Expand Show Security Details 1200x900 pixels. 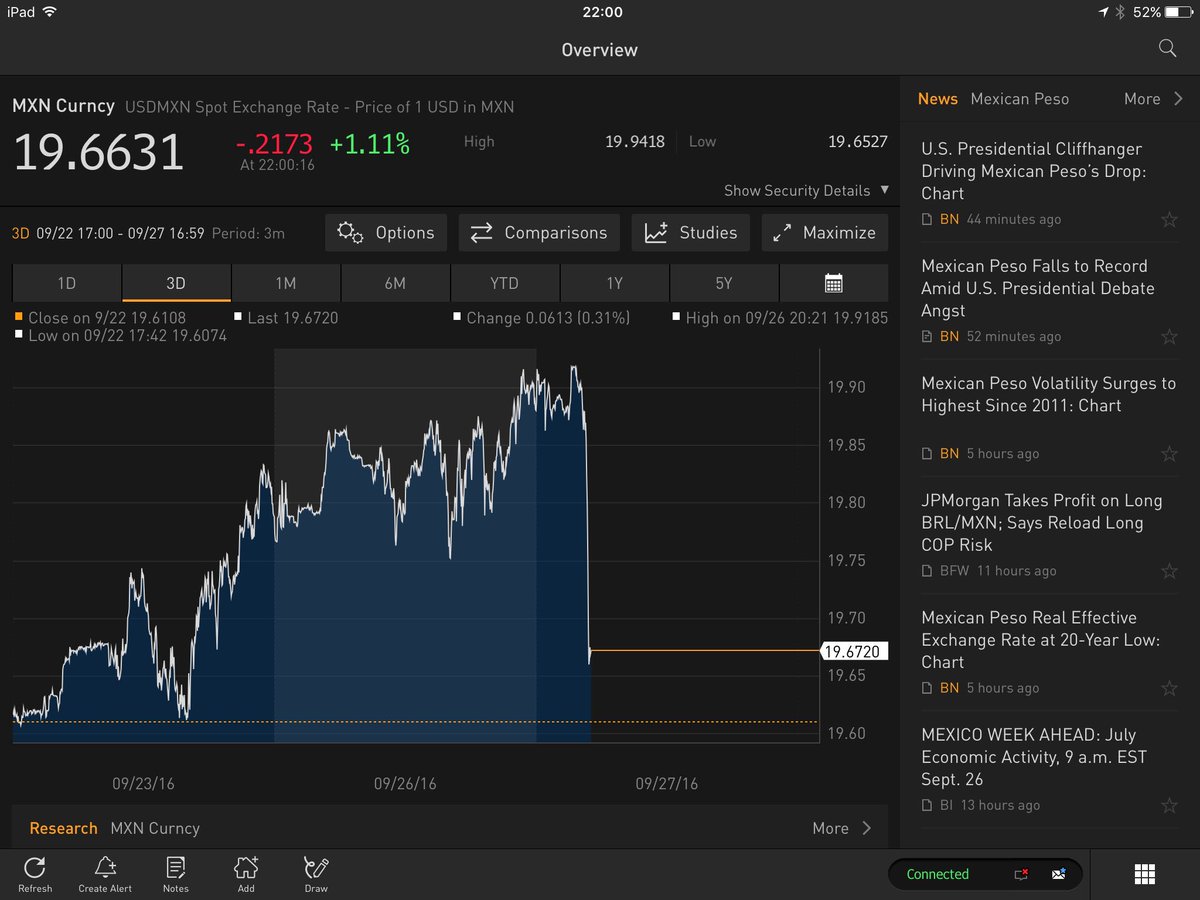click(806, 190)
